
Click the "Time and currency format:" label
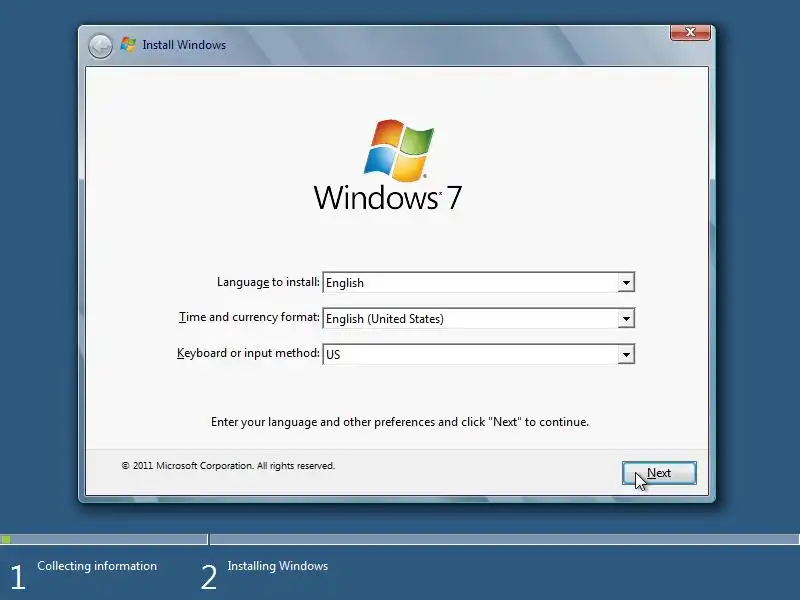click(249, 317)
